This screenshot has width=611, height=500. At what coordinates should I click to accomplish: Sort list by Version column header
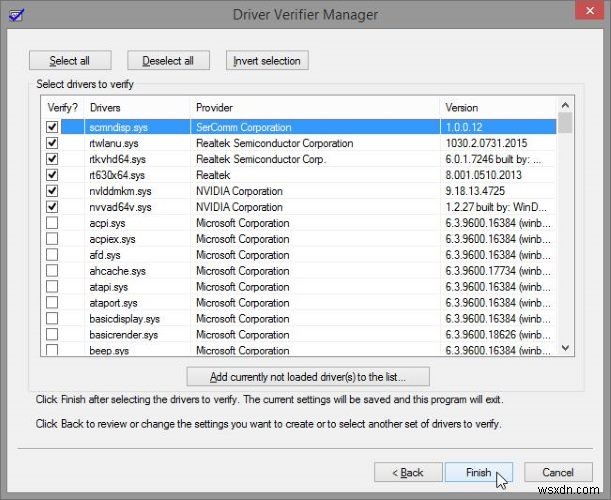(498, 108)
